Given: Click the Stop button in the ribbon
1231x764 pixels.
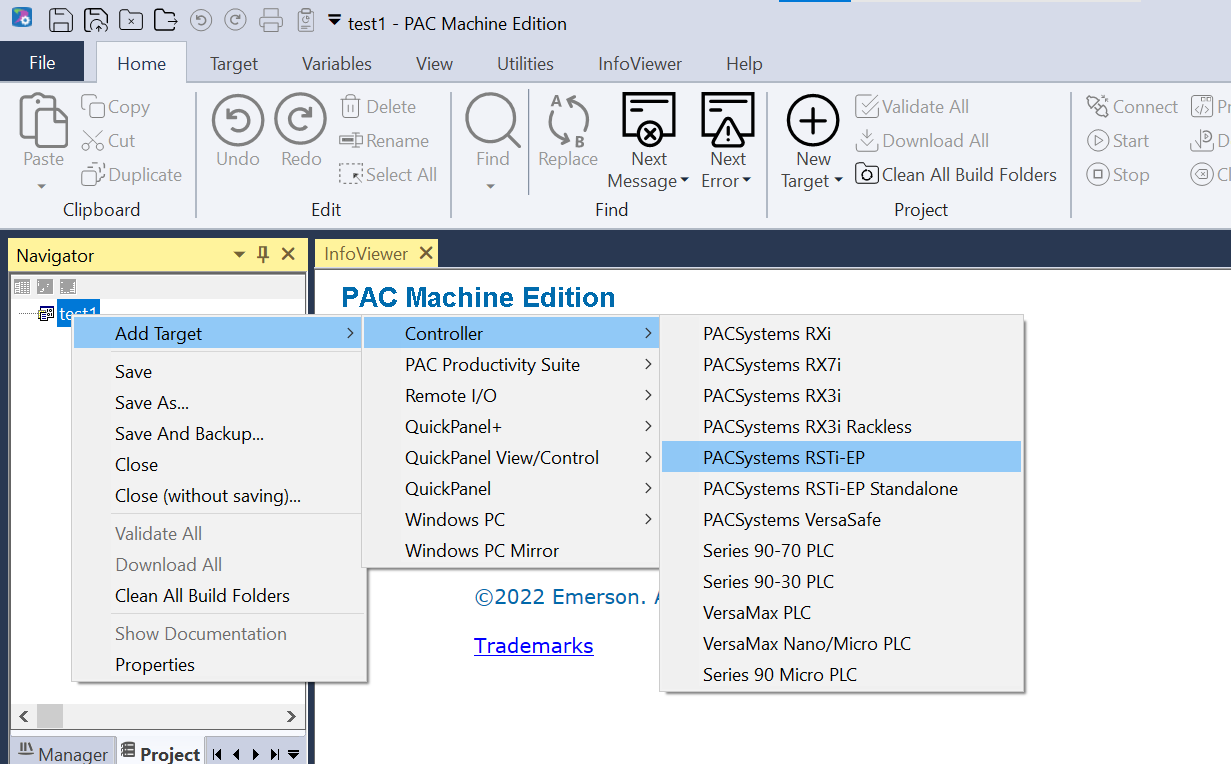Looking at the screenshot, I should tap(1118, 175).
